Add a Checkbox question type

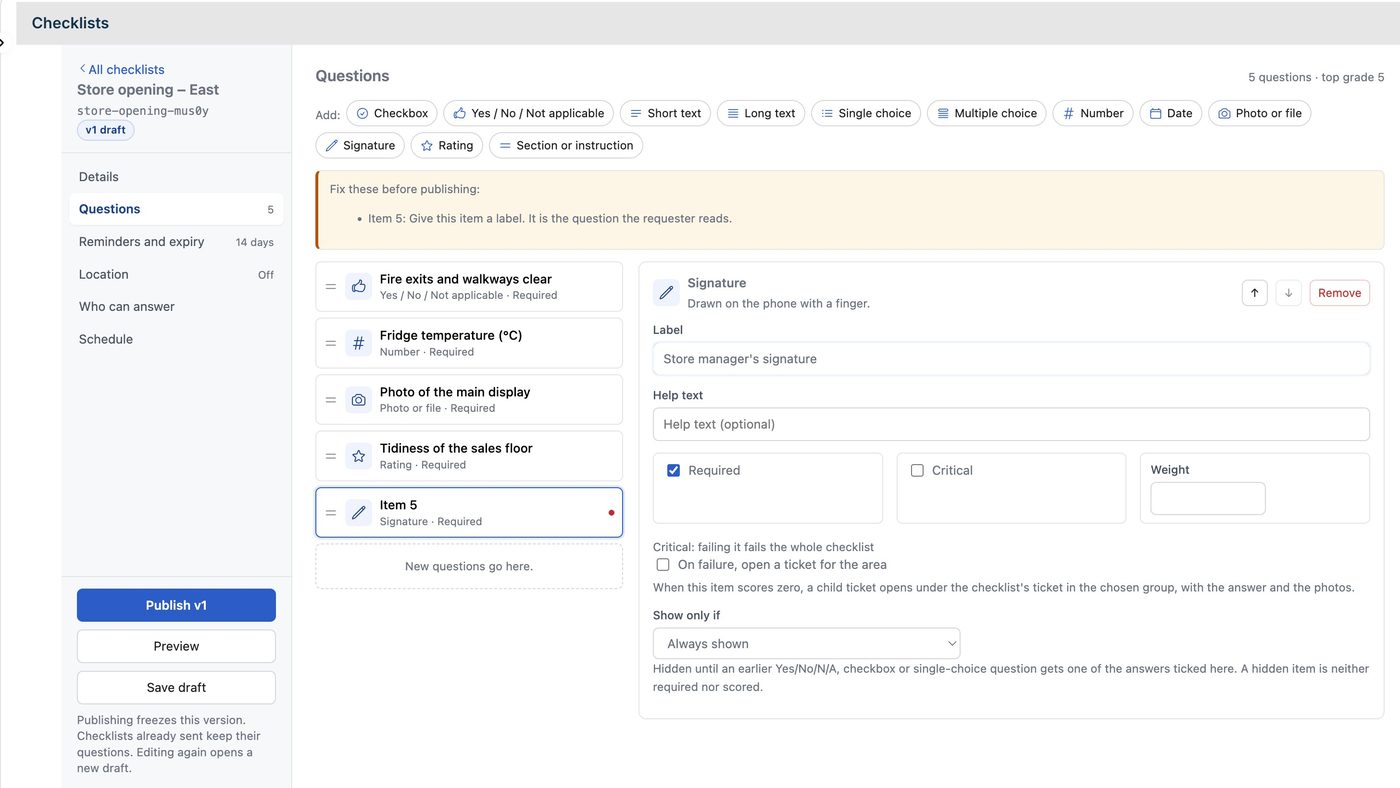[392, 113]
